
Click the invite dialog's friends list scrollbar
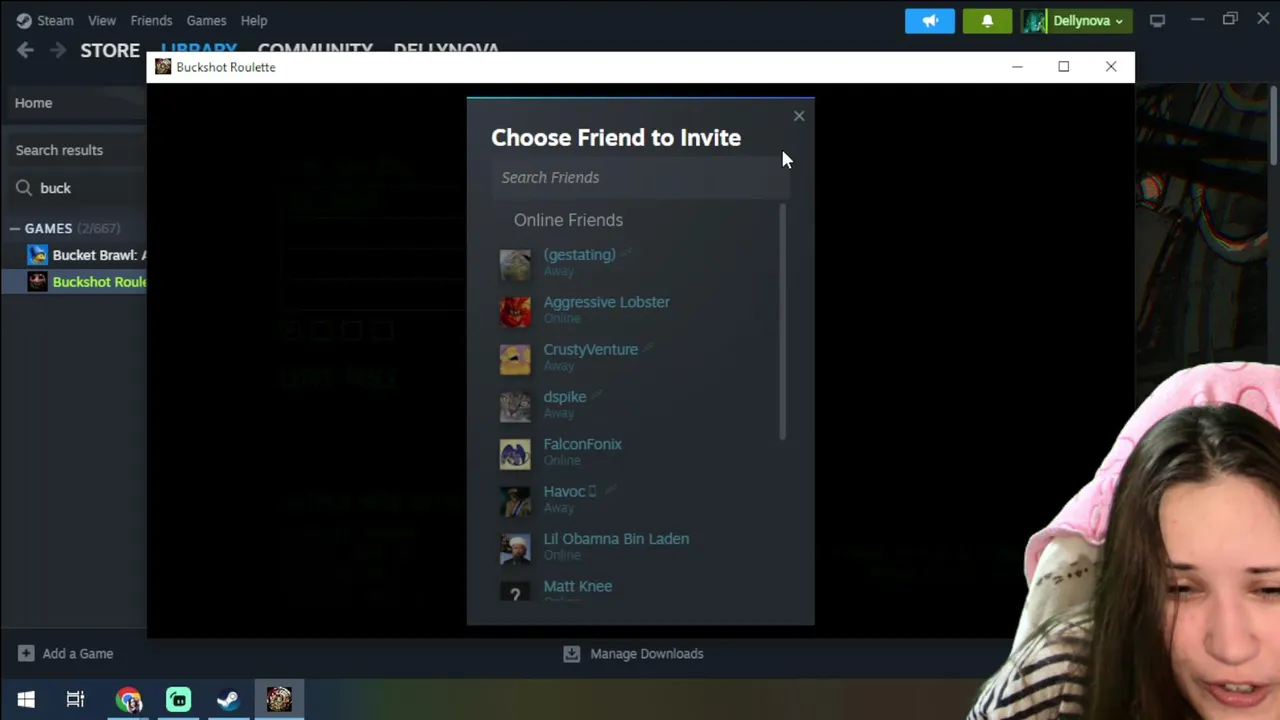pyautogui.click(x=782, y=322)
